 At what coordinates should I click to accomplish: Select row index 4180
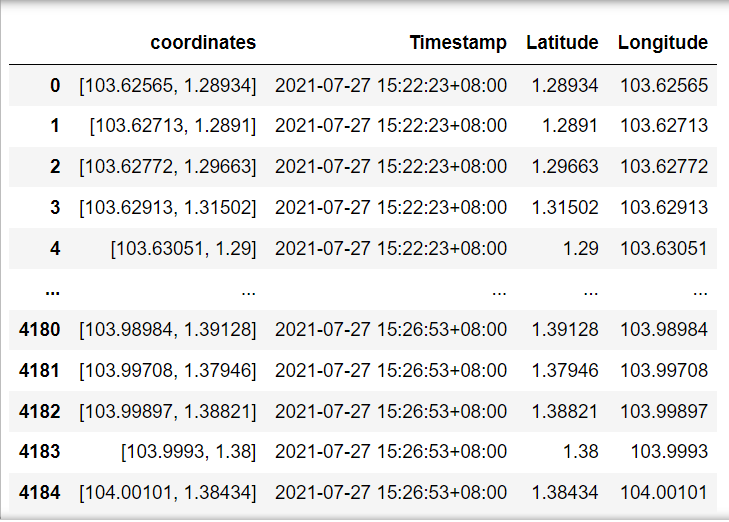pyautogui.click(x=40, y=330)
